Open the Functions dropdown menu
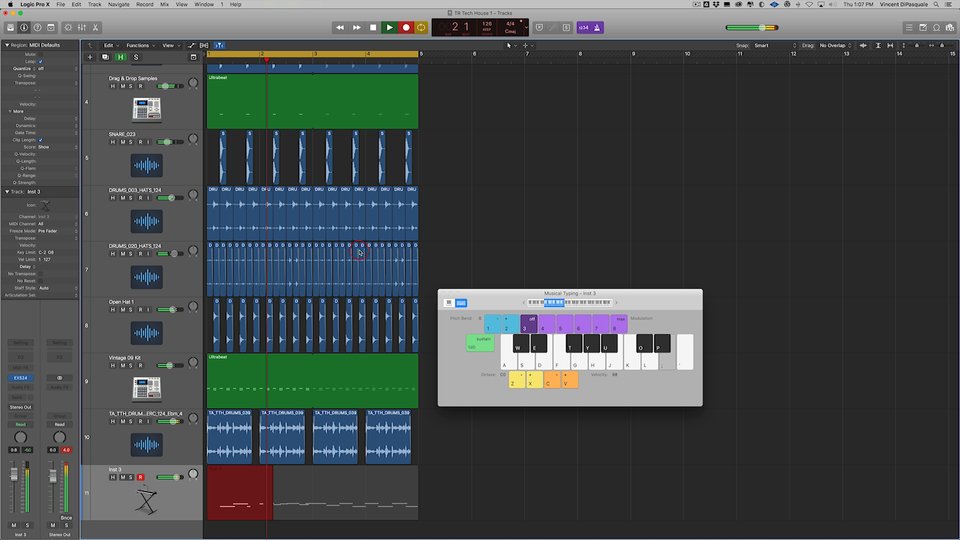The height and width of the screenshot is (540, 960). (x=140, y=45)
